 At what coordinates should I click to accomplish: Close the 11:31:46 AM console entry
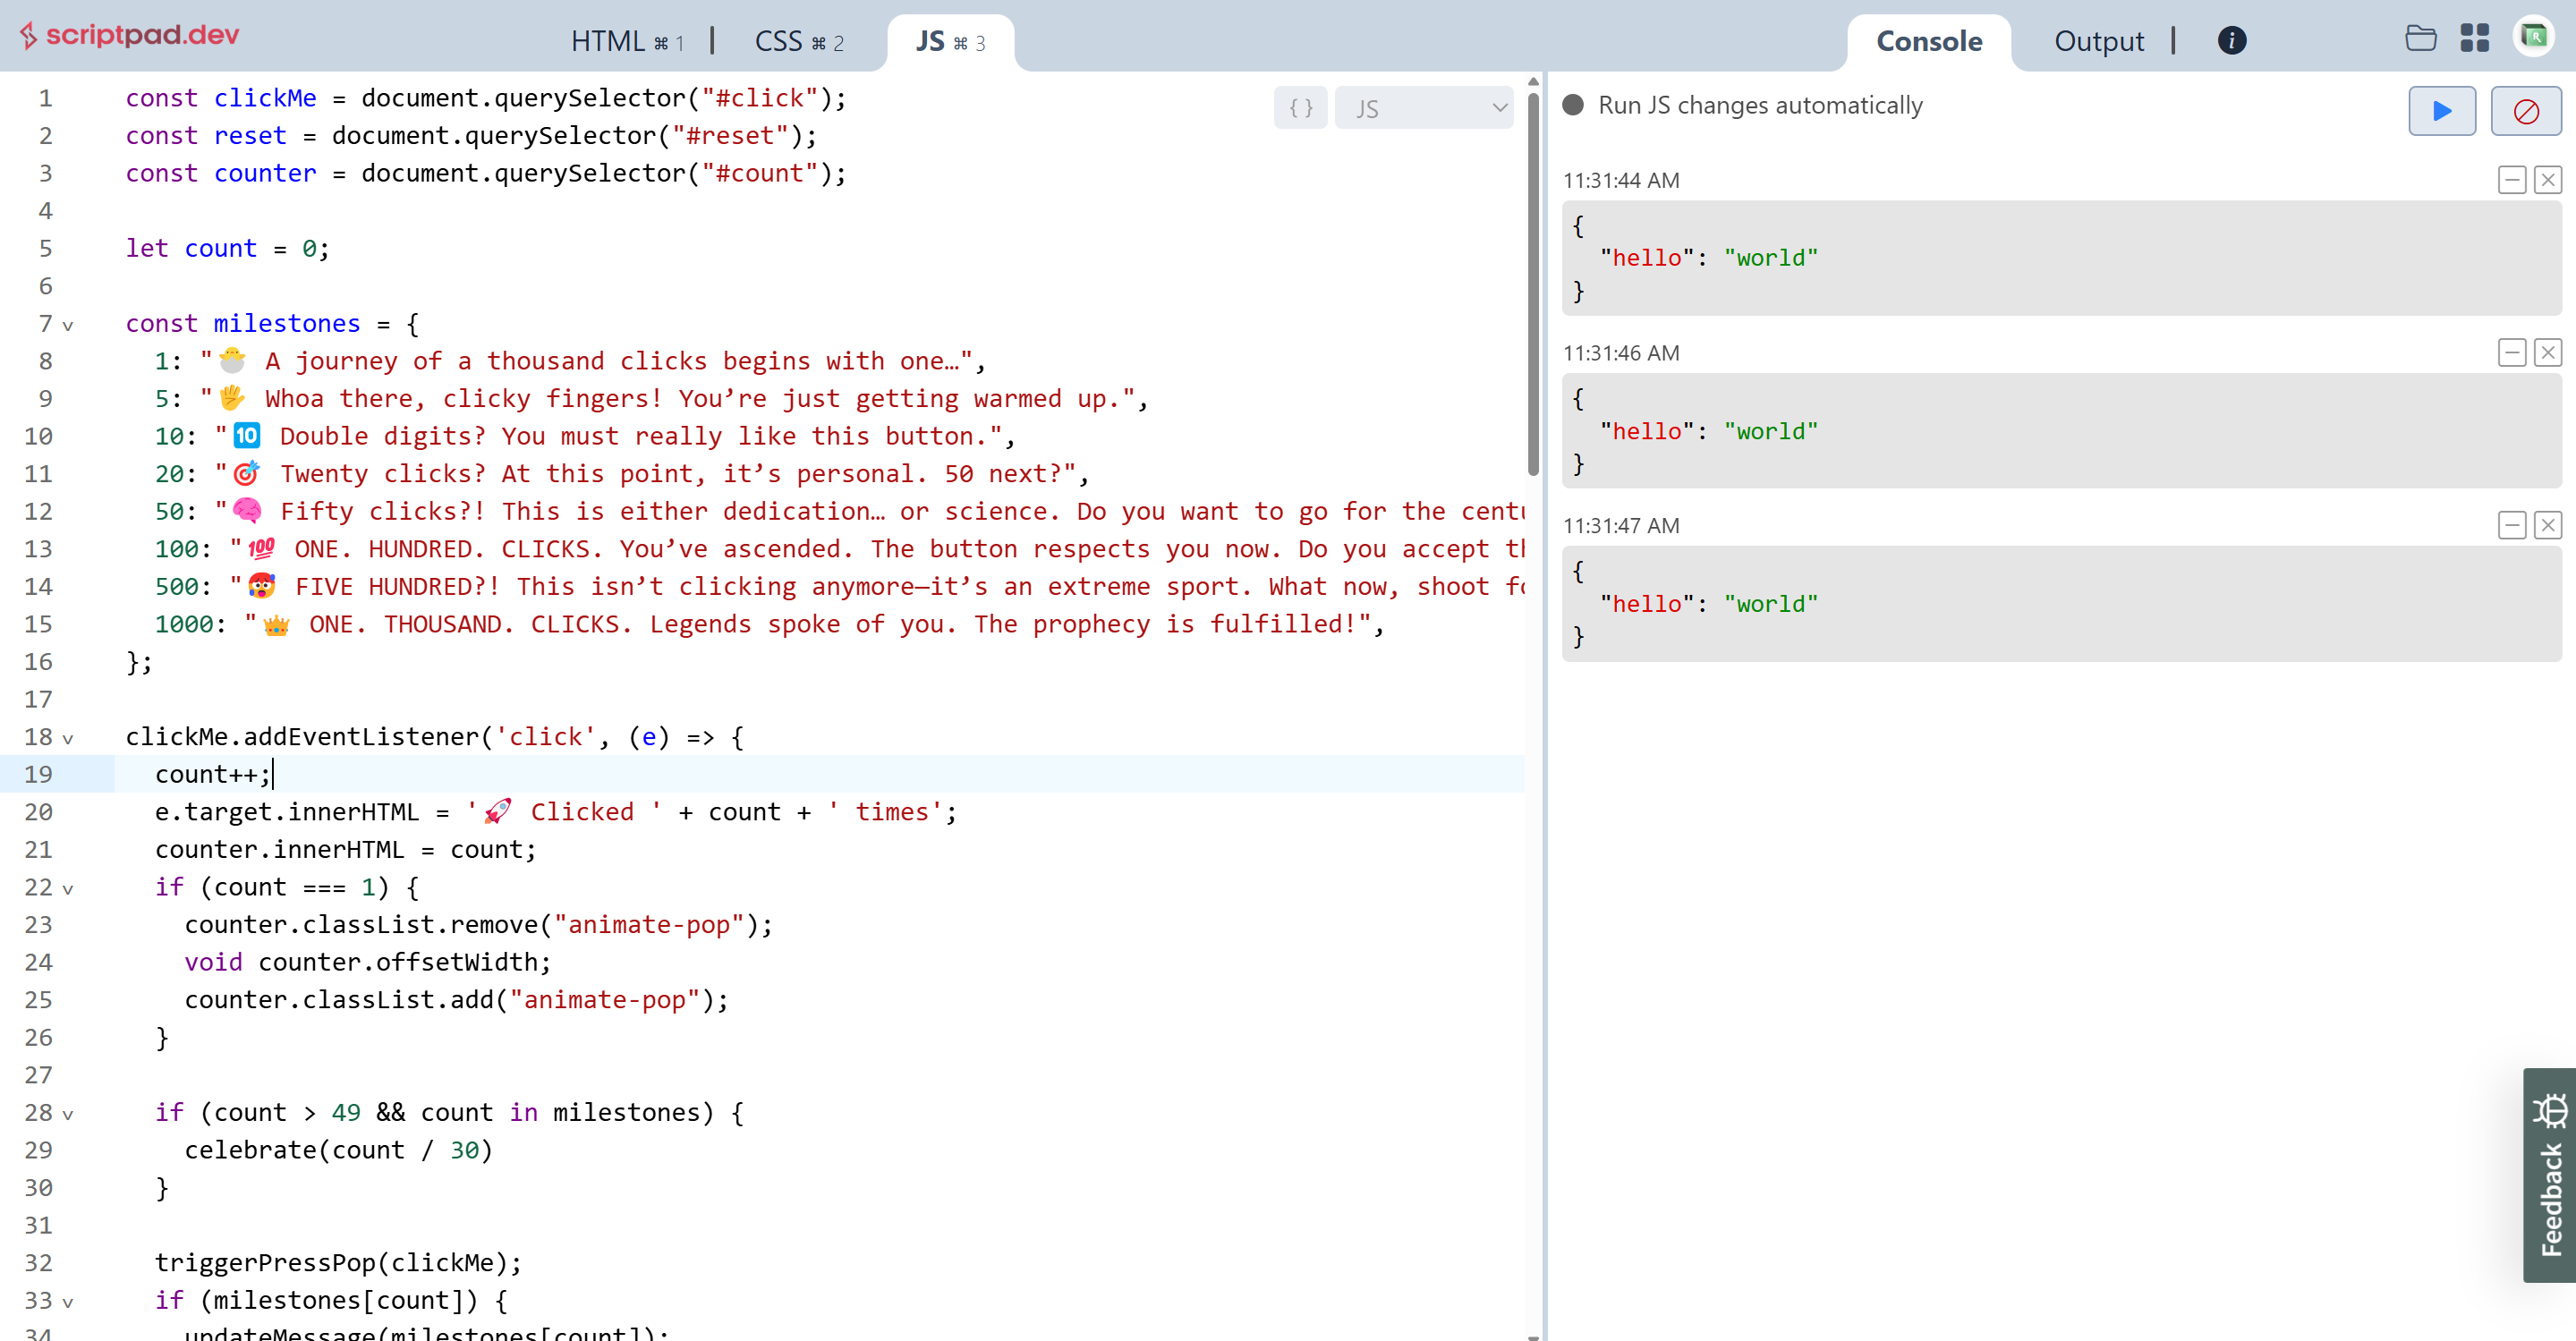(x=2547, y=352)
